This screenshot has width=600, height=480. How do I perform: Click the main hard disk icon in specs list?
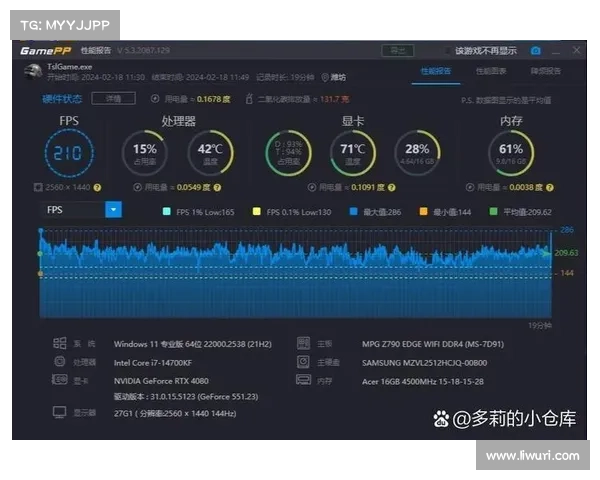pyautogui.click(x=303, y=361)
